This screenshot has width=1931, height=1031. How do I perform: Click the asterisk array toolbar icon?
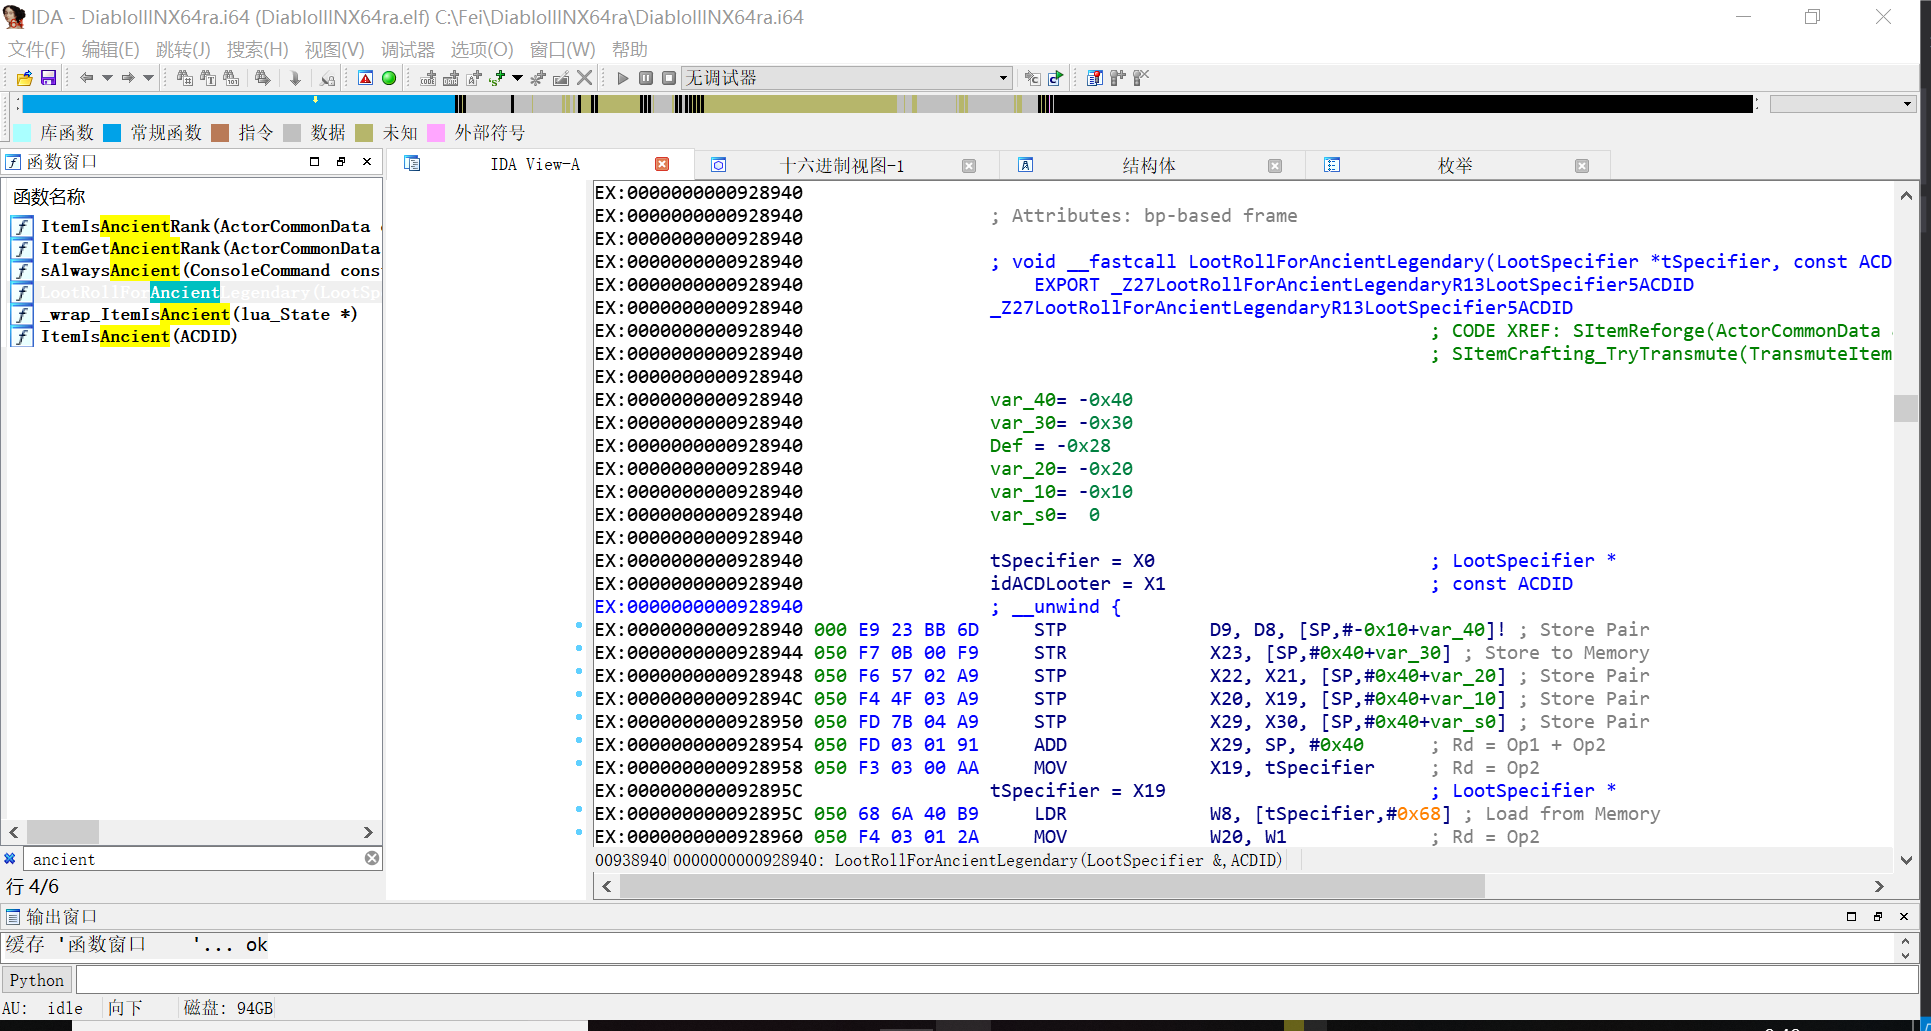tap(538, 78)
